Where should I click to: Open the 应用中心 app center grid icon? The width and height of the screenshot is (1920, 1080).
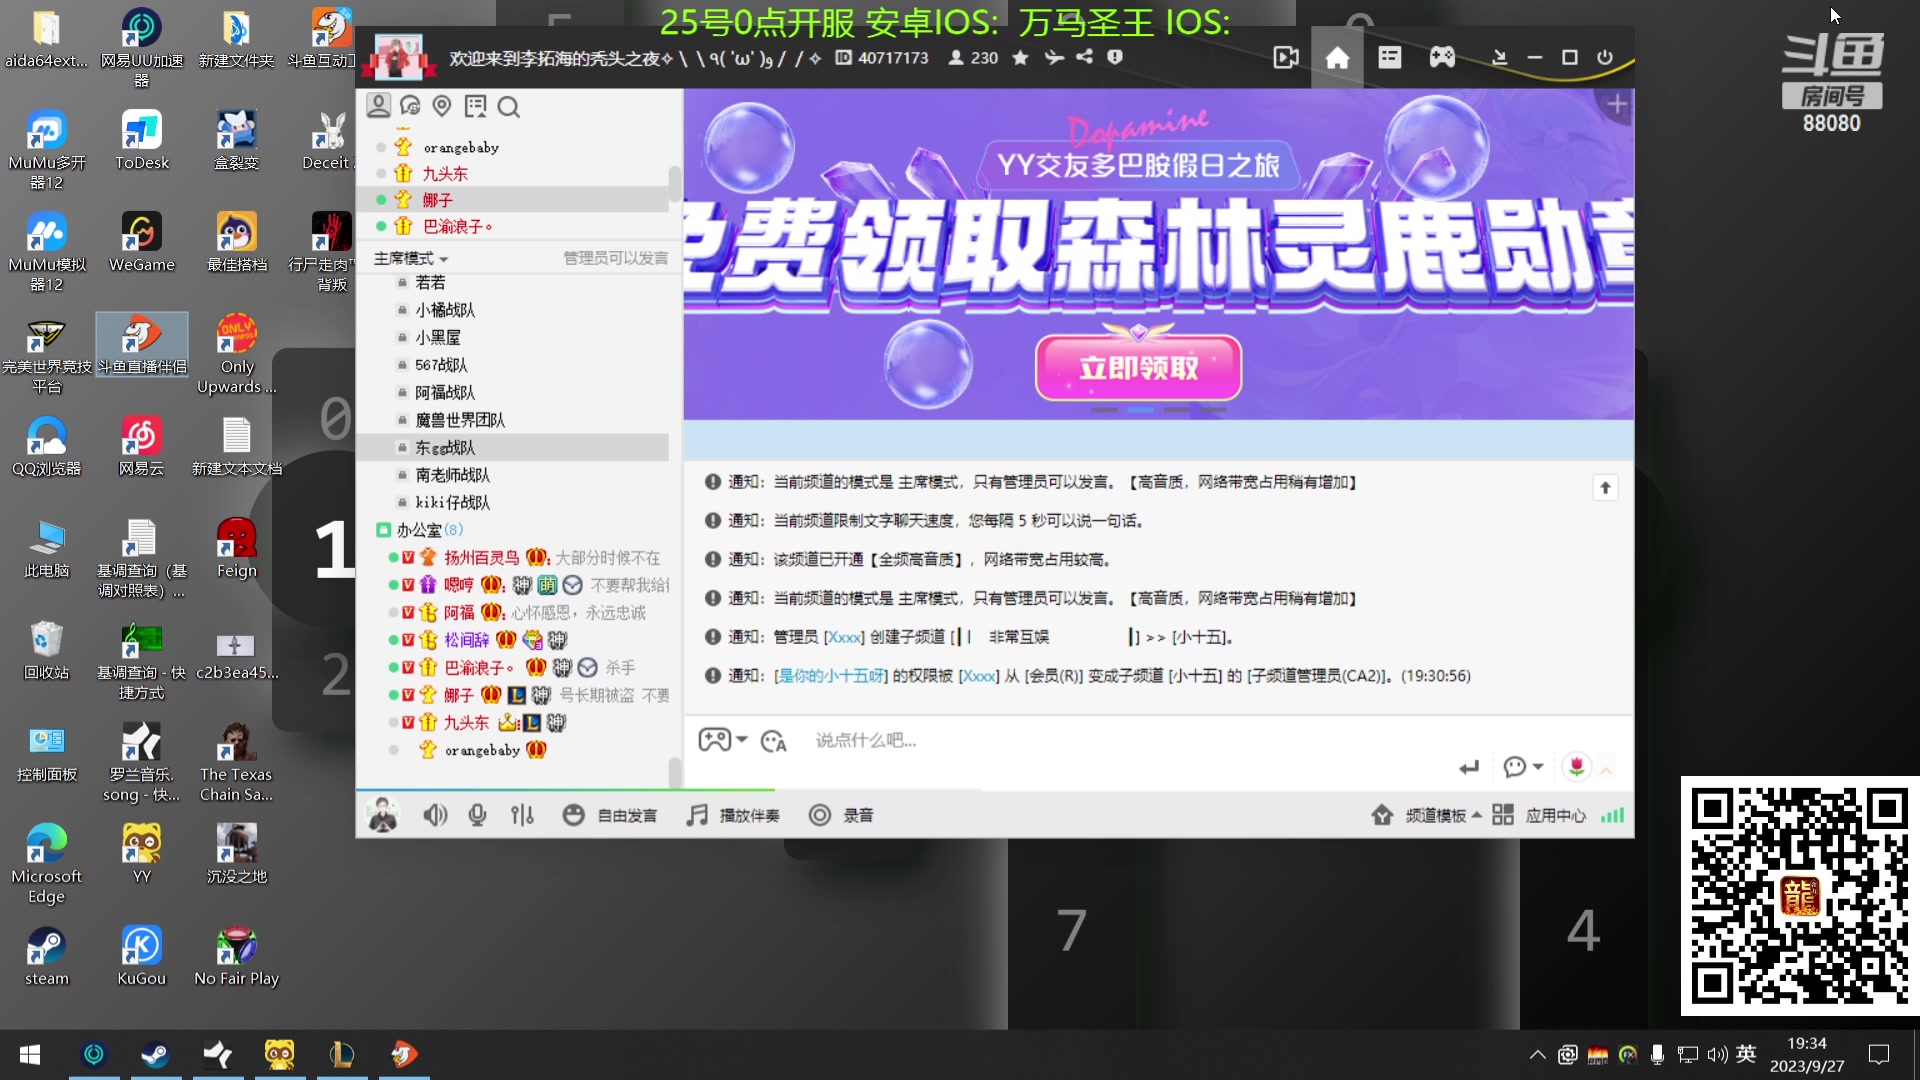(1502, 815)
